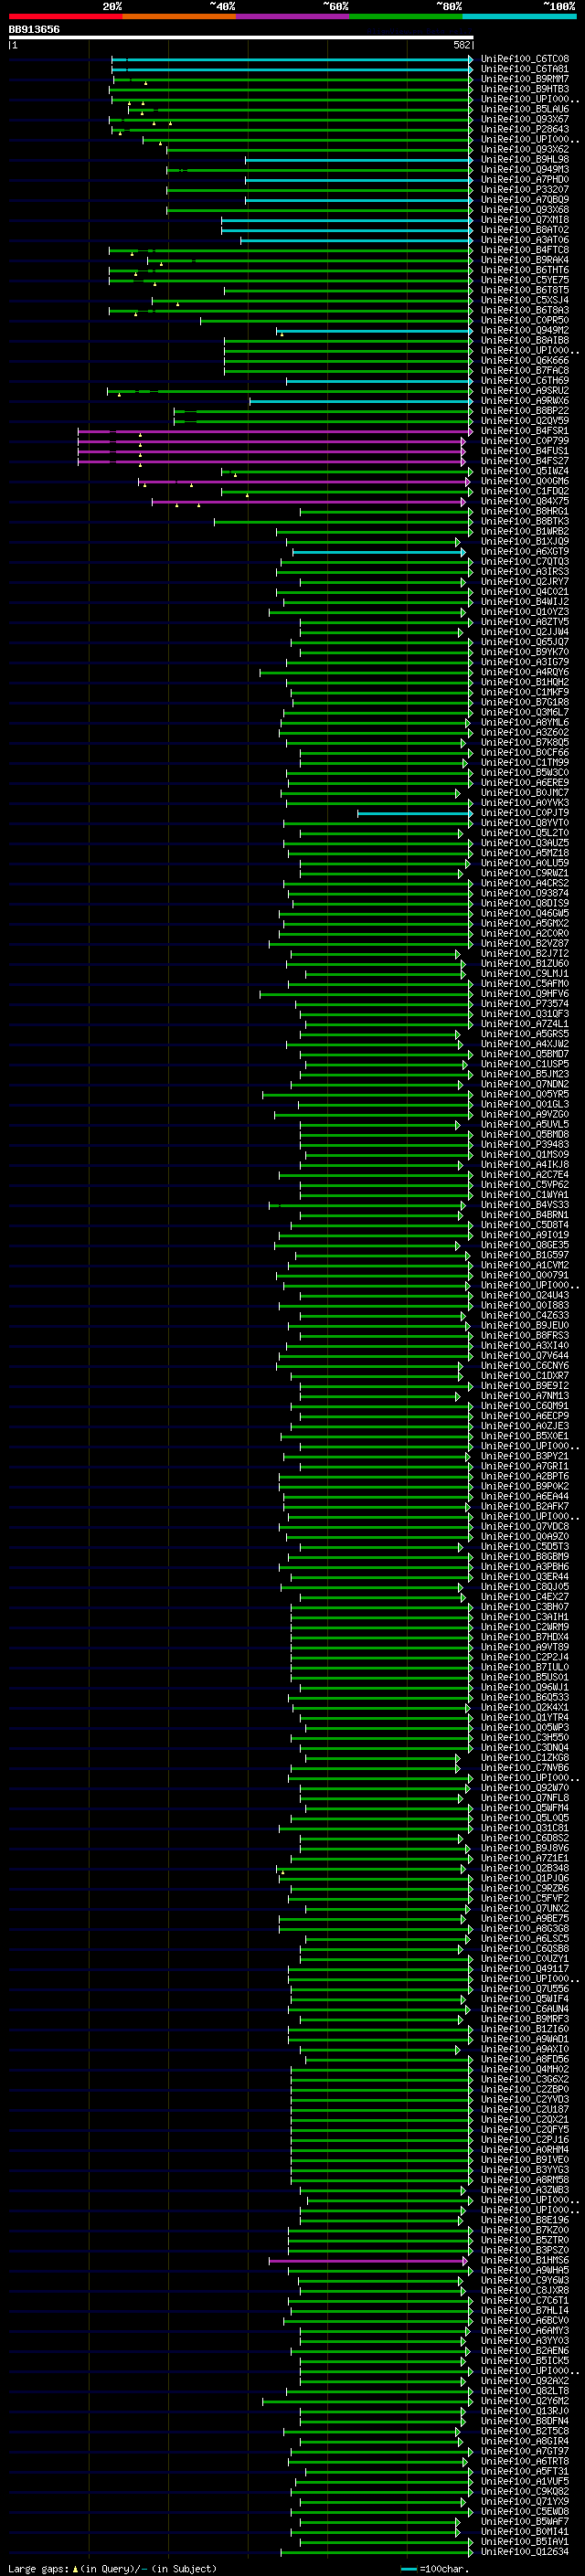Select label UniRef100_Q7XMI8
The width and height of the screenshot is (585, 2576).
[x=525, y=220]
